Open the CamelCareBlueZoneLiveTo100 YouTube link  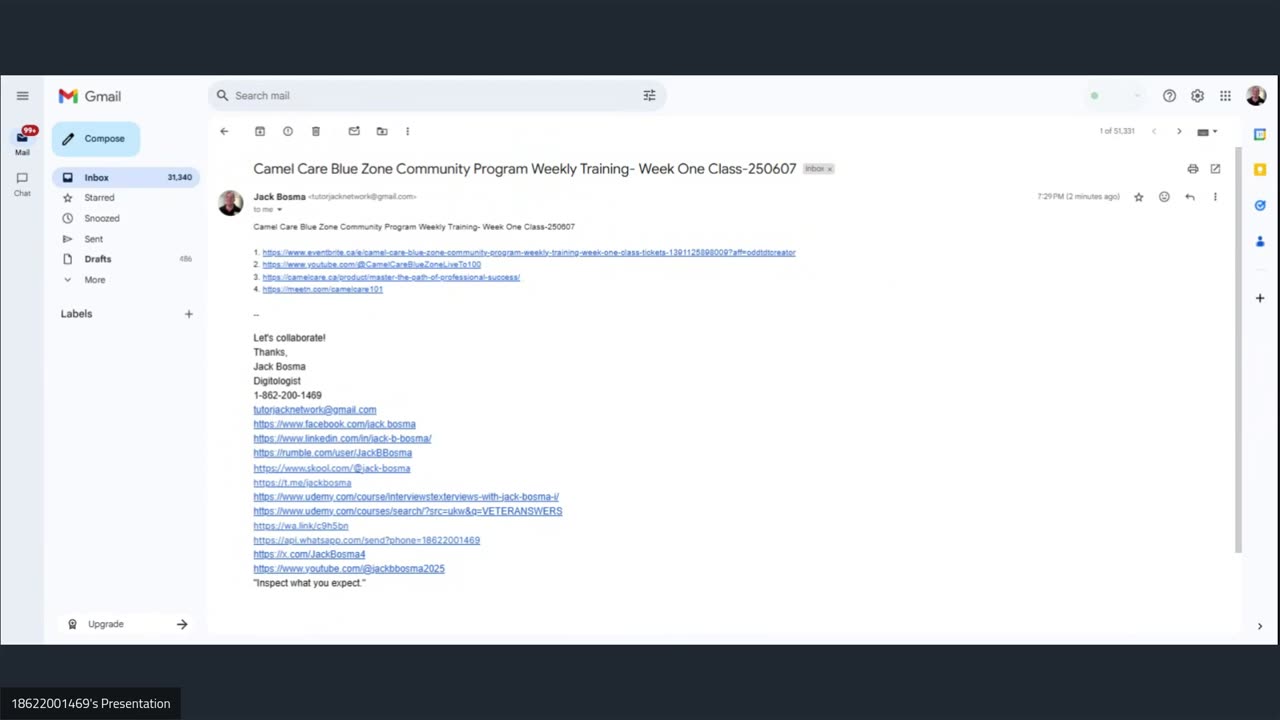pyautogui.click(x=372, y=265)
